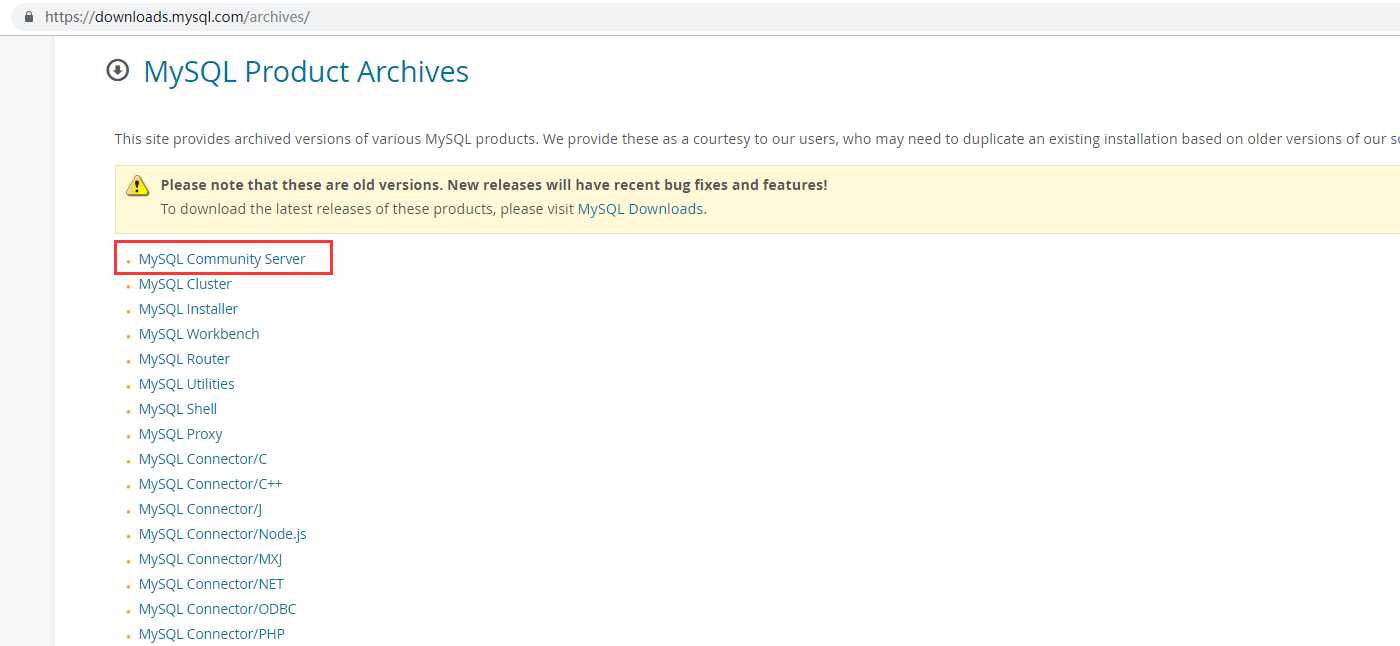This screenshot has width=1400, height=646.
Task: Click the download circle icon beside the page title
Action: [x=118, y=70]
